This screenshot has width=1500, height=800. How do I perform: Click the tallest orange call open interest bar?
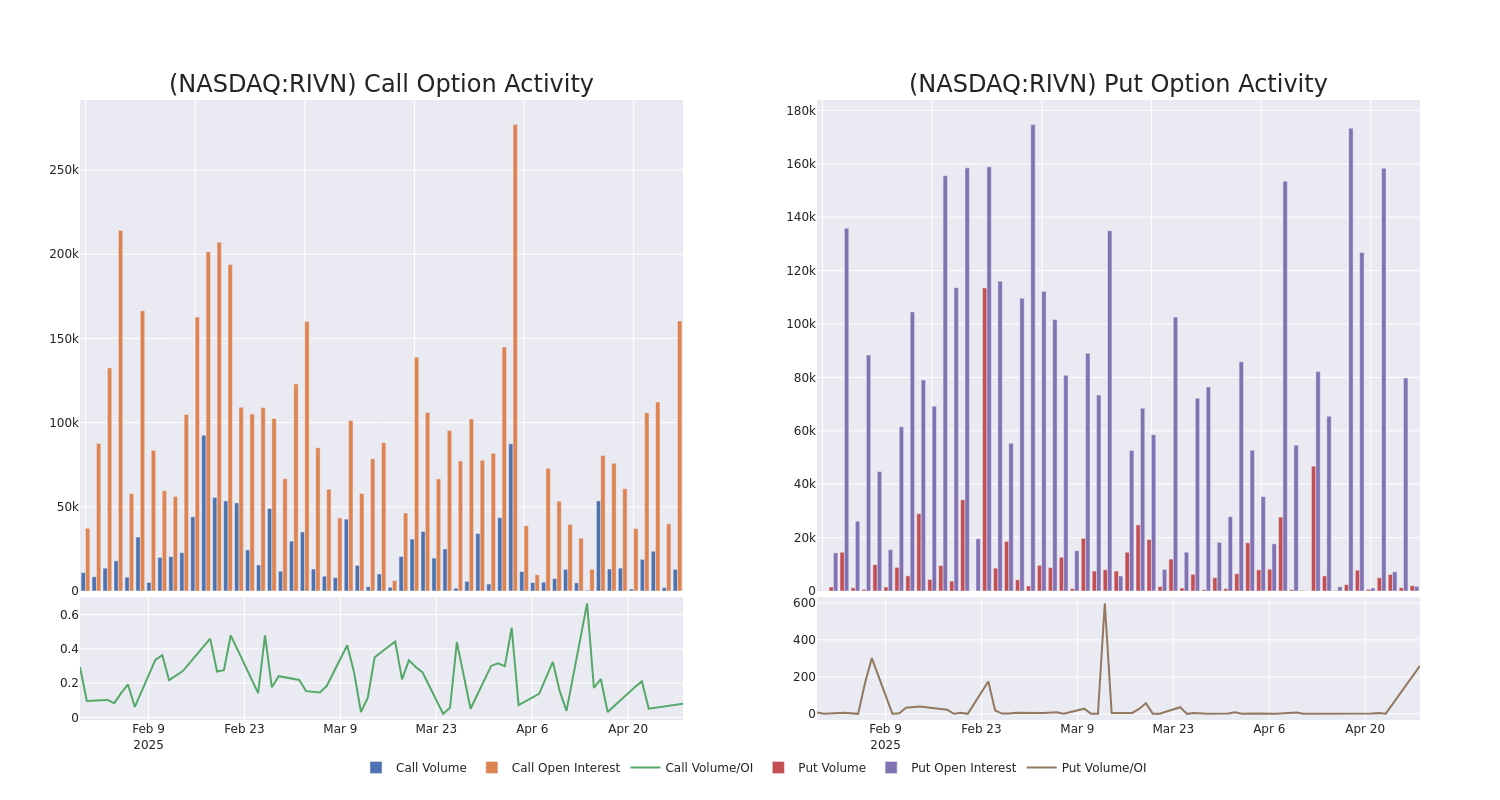point(515,357)
